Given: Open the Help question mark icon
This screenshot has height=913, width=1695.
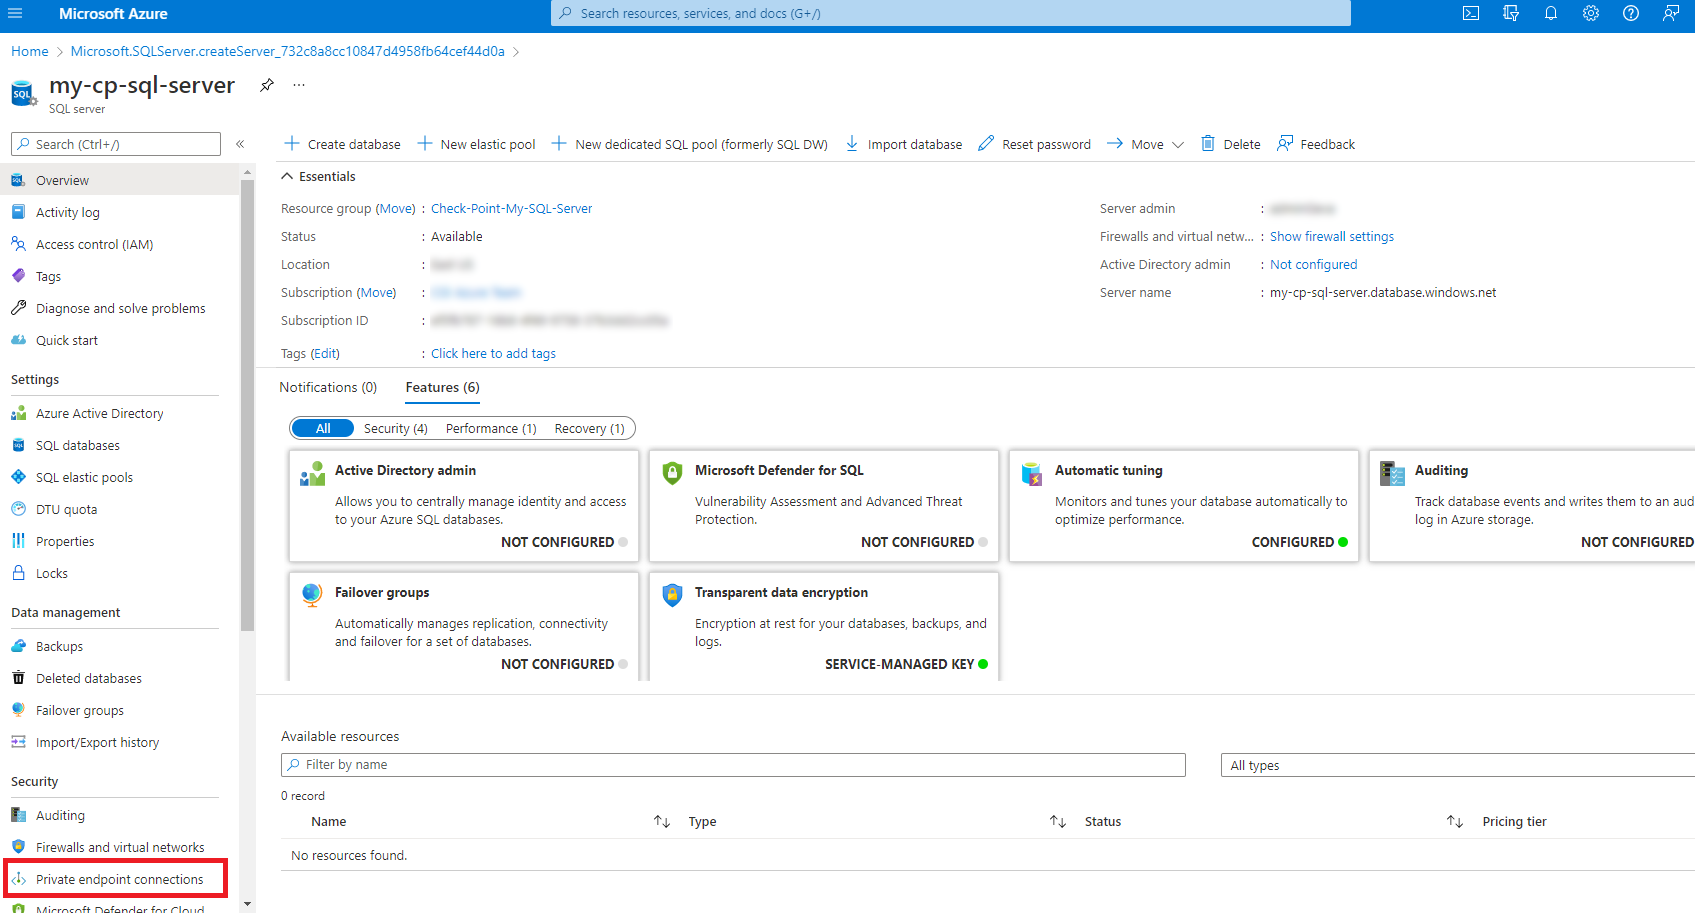Looking at the screenshot, I should point(1631,13).
